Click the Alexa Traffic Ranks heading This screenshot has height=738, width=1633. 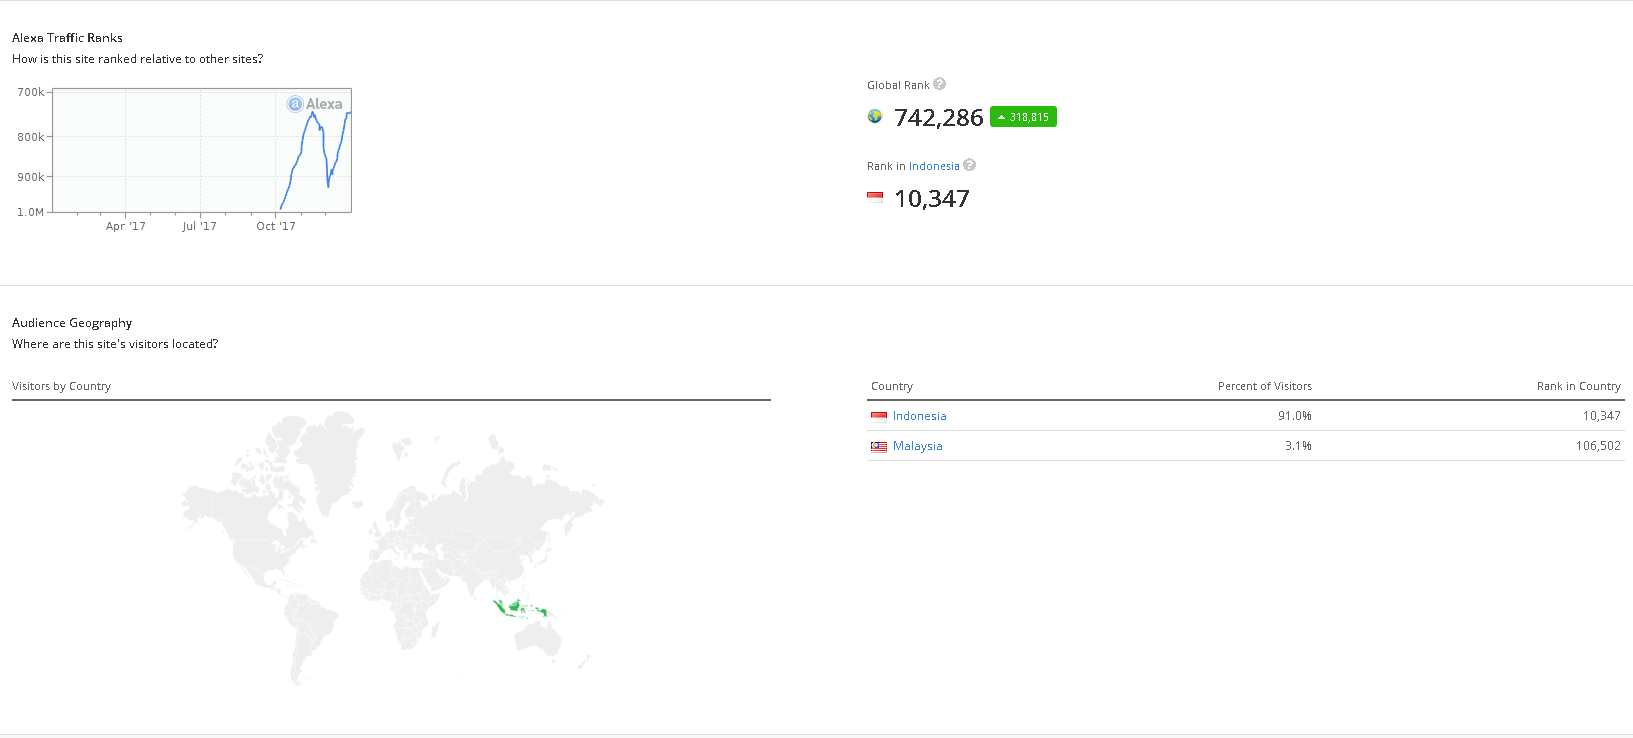pos(67,38)
